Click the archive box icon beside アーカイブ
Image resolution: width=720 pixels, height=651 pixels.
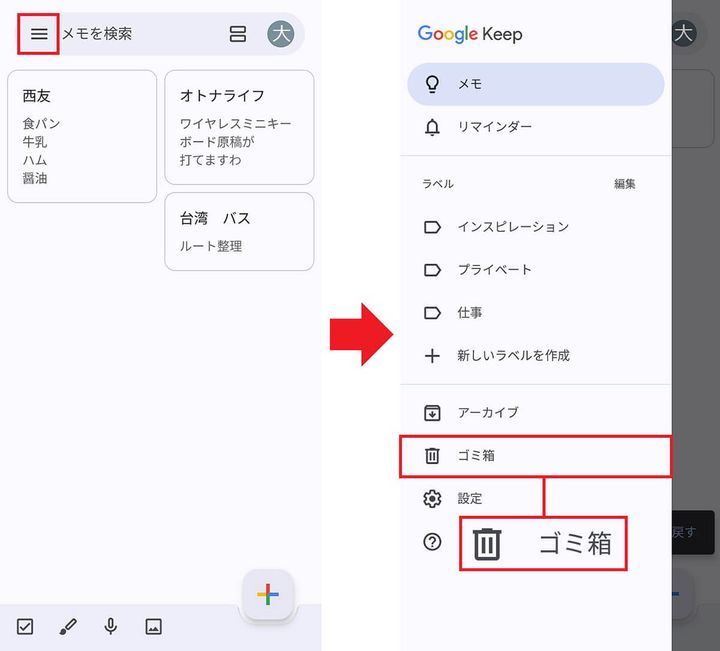point(432,413)
